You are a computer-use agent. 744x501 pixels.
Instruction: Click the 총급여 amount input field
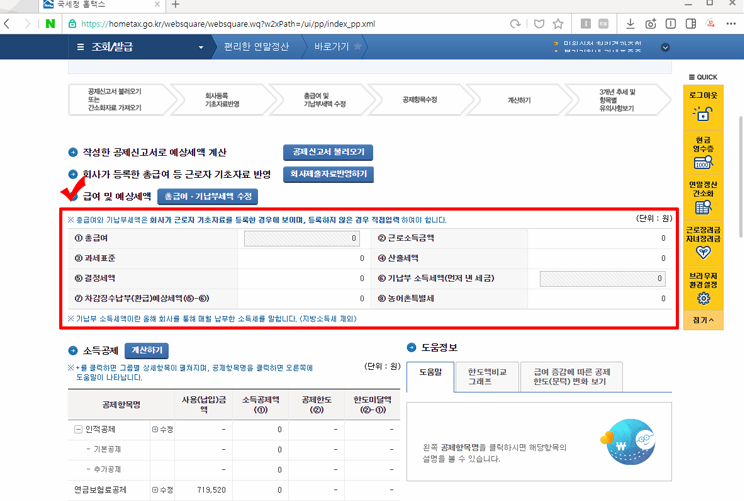pos(301,239)
